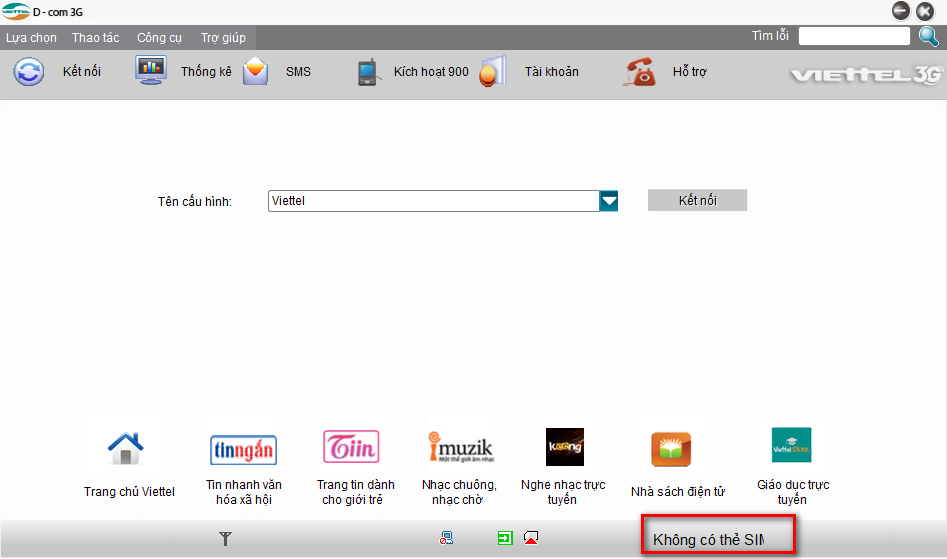Viewport: 947px width, 559px height.
Task: Click the Hỗ trợ red telephone icon
Action: (x=639, y=71)
